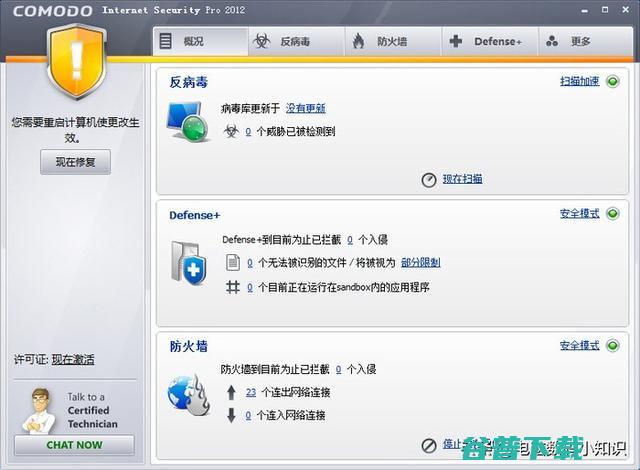
Task: Click the 部分限制 link in Defense+
Action: point(420,263)
